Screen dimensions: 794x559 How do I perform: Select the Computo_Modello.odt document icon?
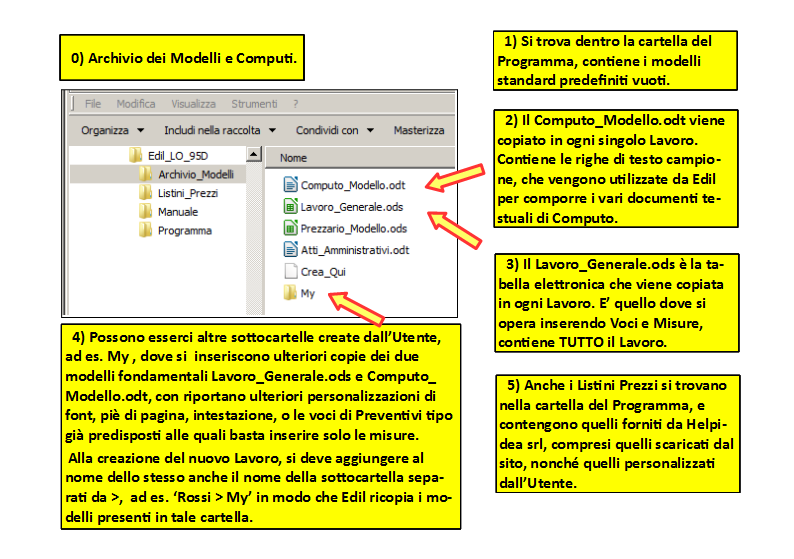[x=291, y=184]
